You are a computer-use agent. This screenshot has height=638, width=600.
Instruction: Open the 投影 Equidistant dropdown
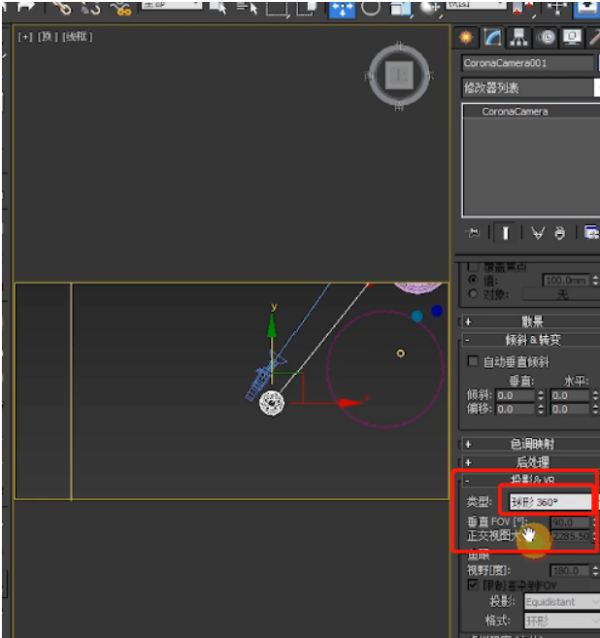tap(562, 602)
